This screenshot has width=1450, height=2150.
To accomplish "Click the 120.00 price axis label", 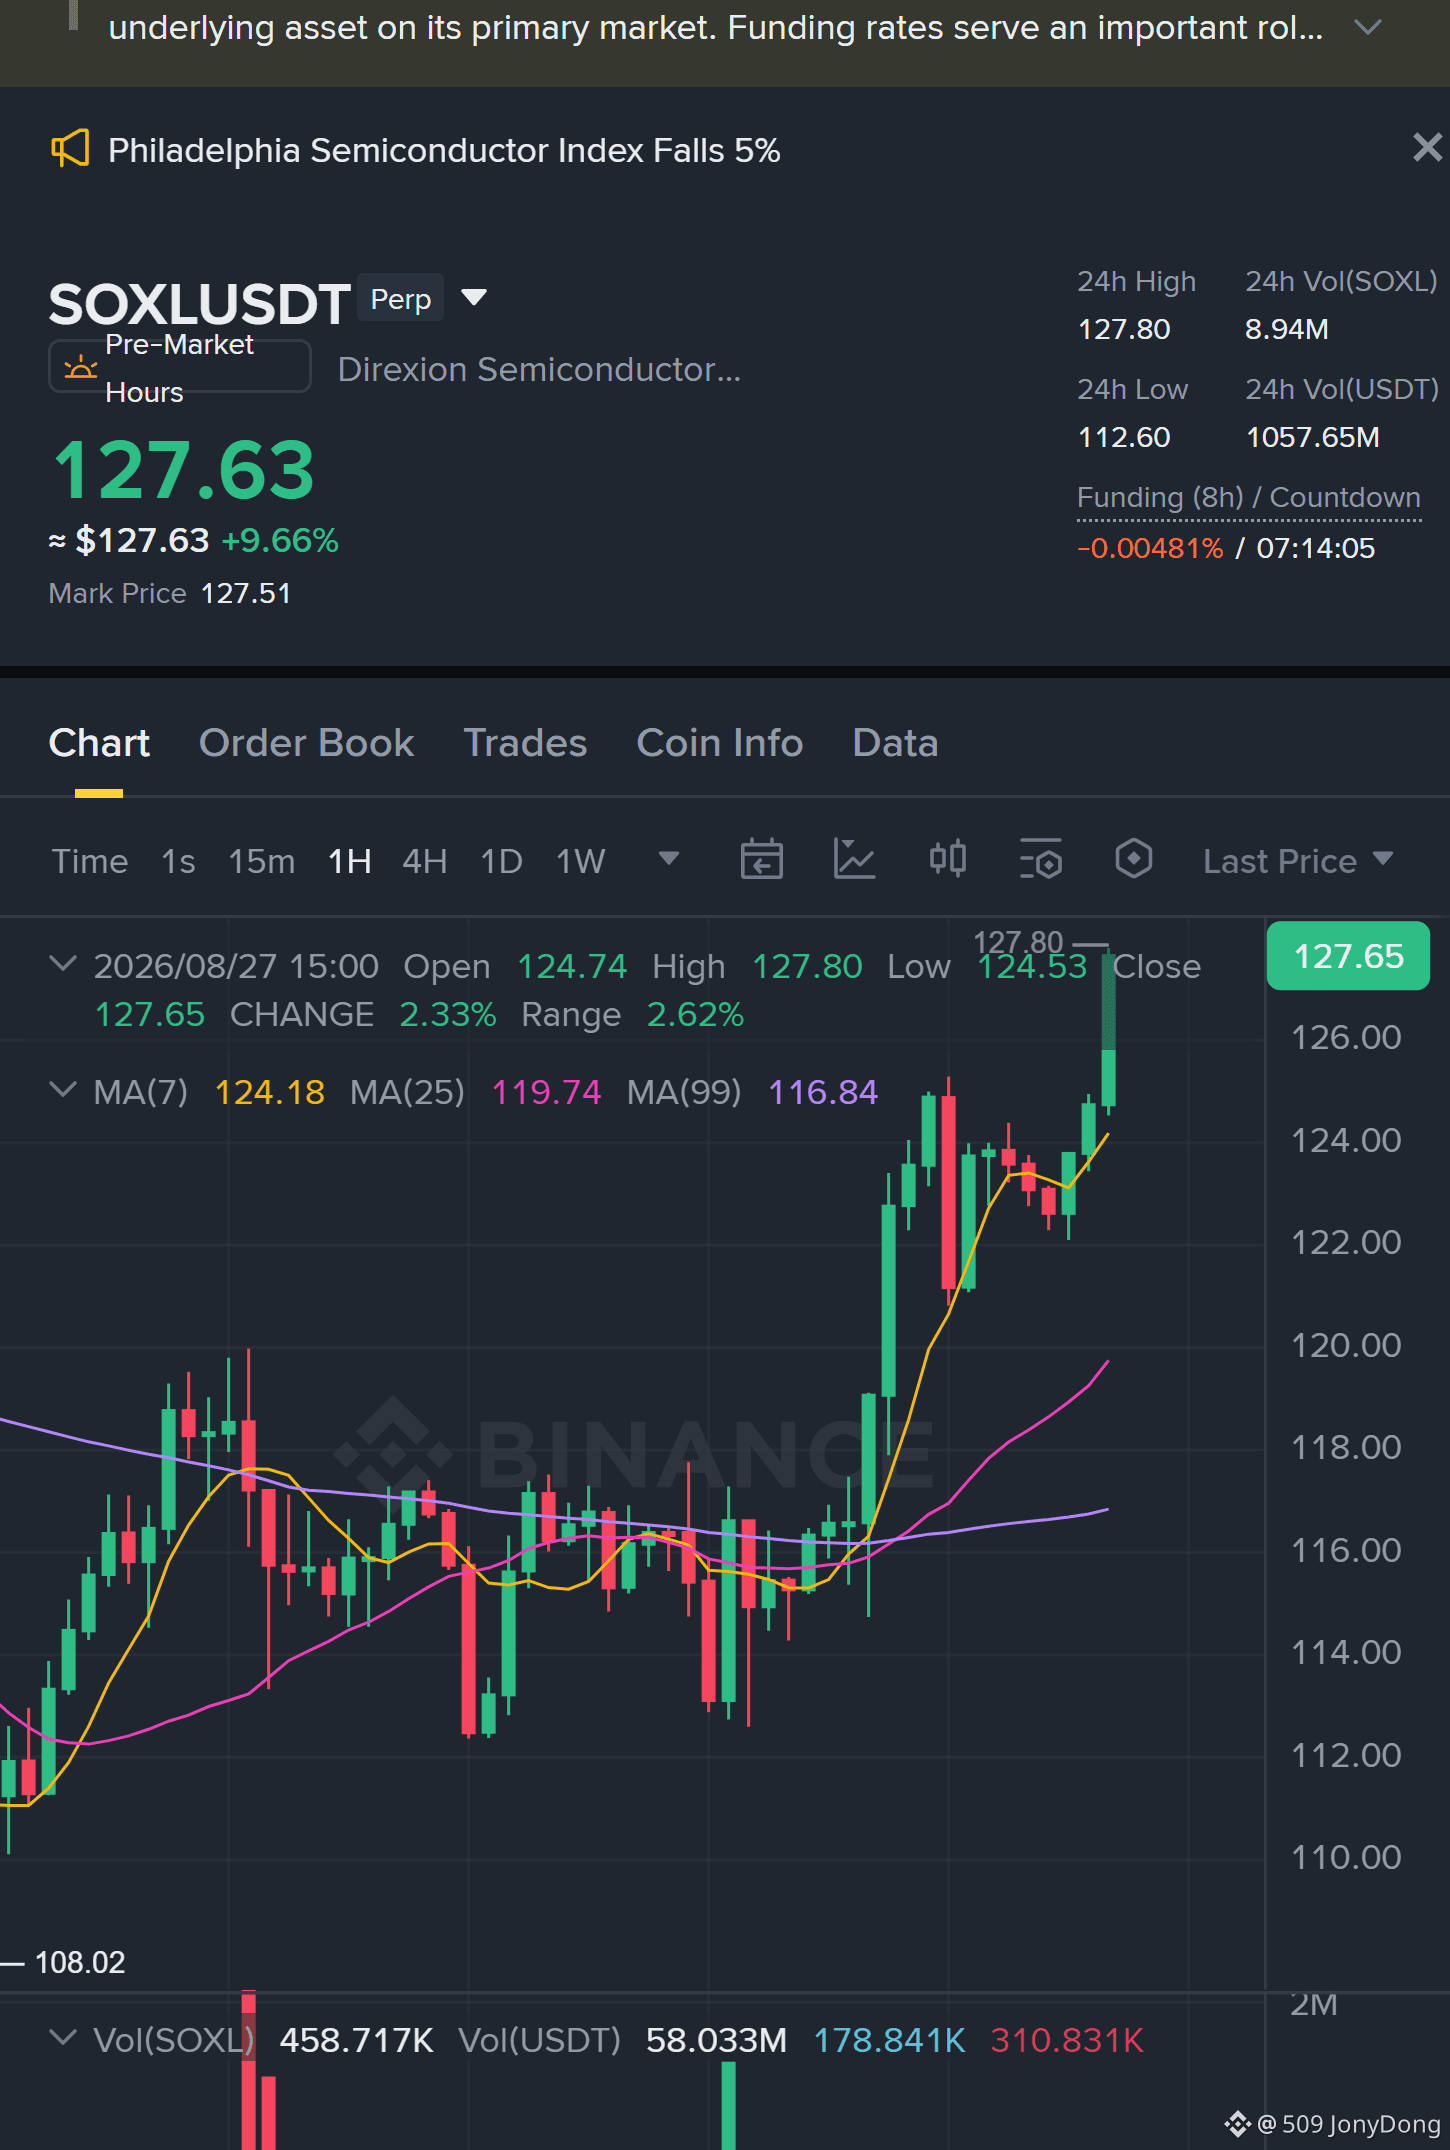I will click(x=1346, y=1345).
